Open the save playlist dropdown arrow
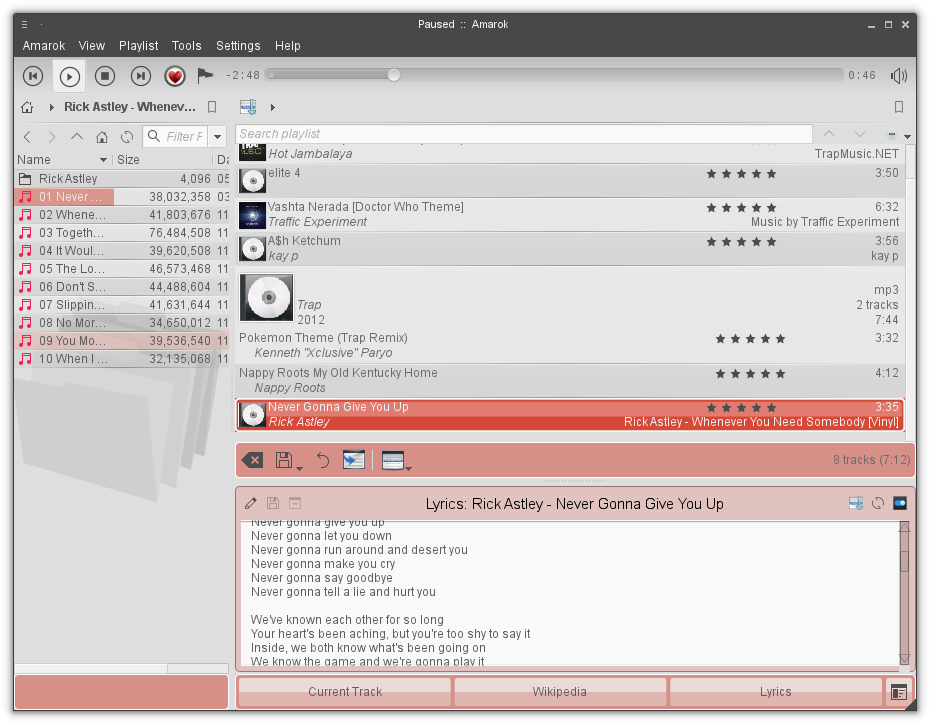Image resolution: width=929 pixels, height=724 pixels. coord(299,466)
